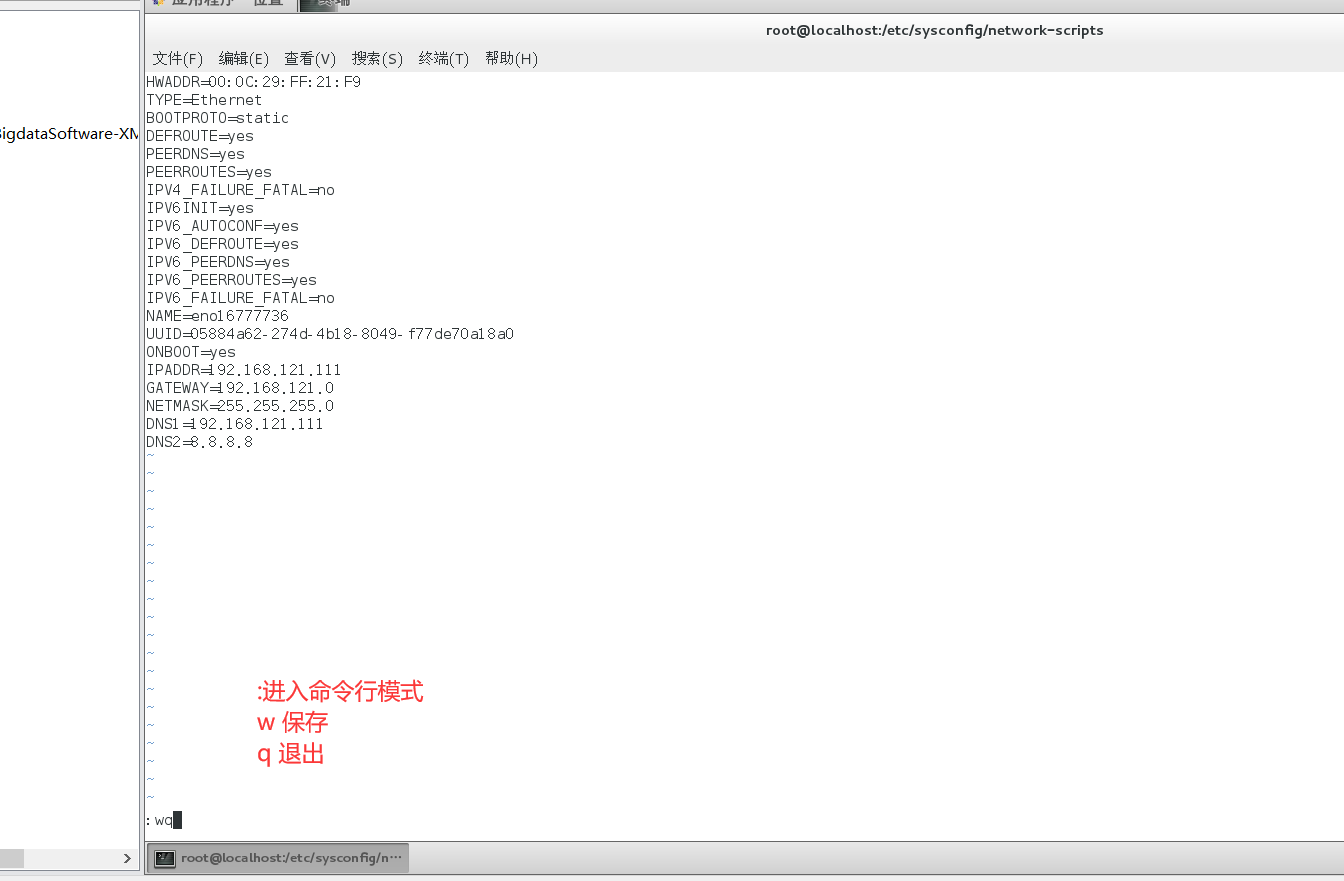
Task: Open the 查看(V) menu
Action: pos(310,59)
